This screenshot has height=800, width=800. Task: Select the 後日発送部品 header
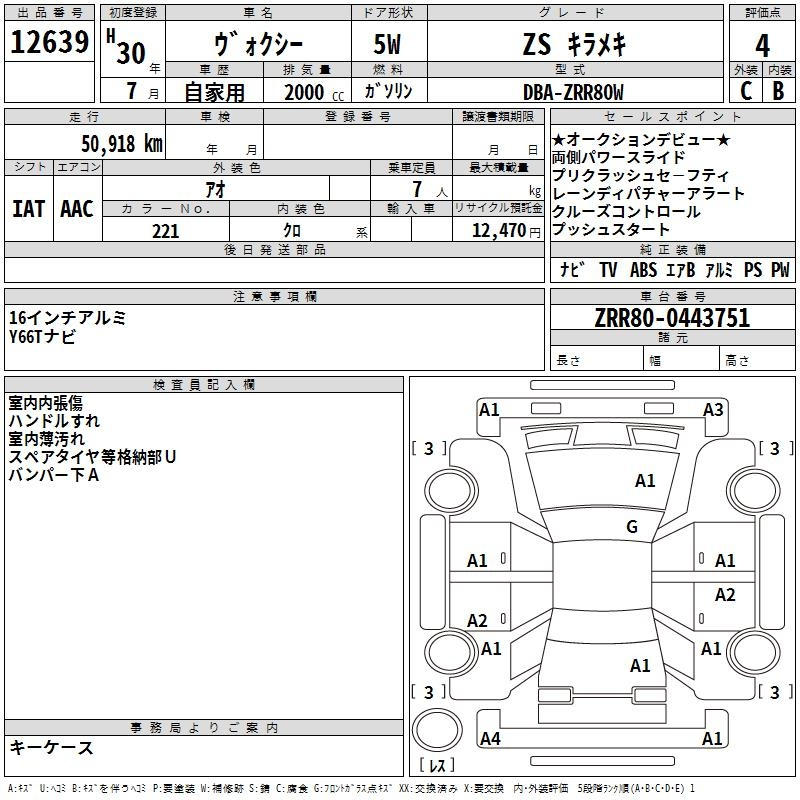[x=274, y=249]
